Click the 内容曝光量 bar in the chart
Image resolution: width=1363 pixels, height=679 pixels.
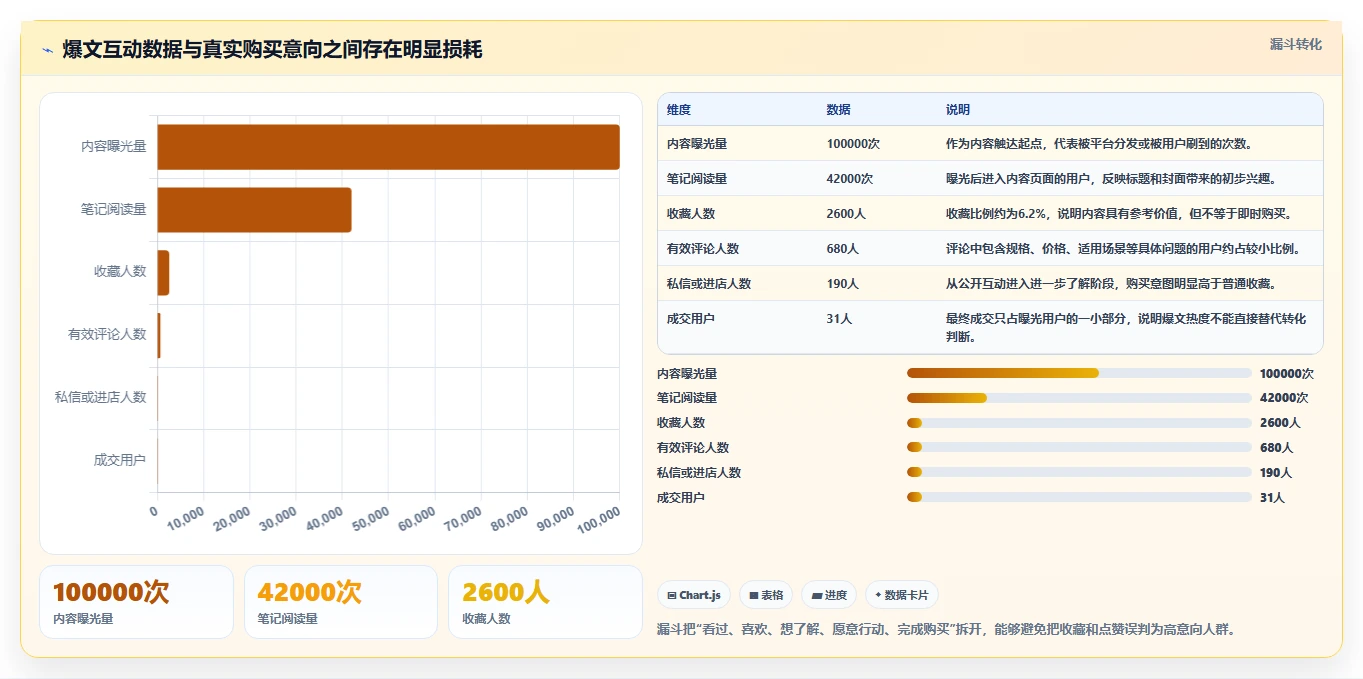coord(388,147)
